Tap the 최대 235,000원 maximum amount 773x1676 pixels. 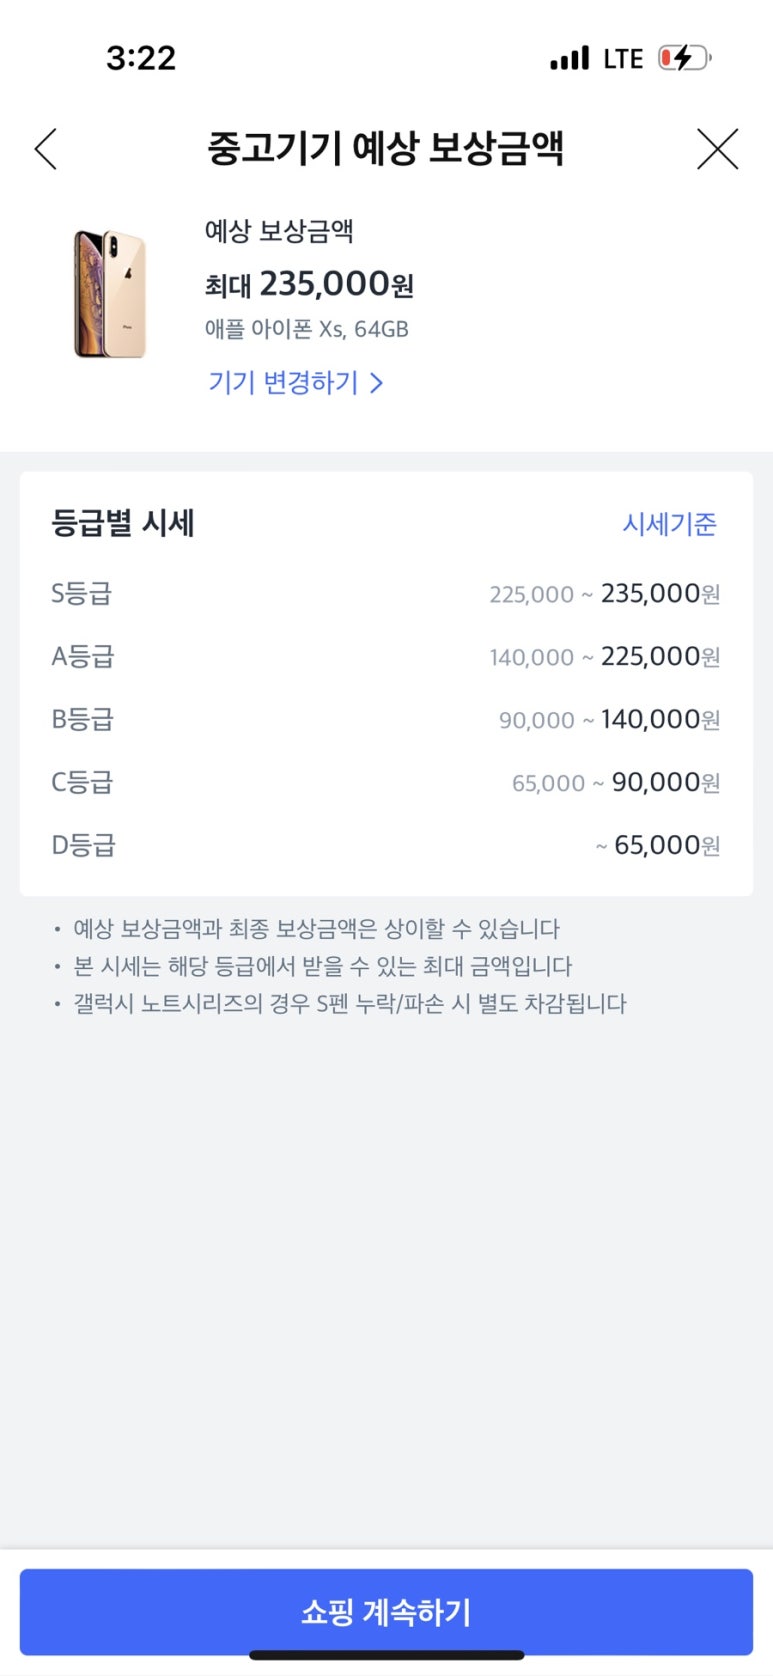(x=309, y=285)
